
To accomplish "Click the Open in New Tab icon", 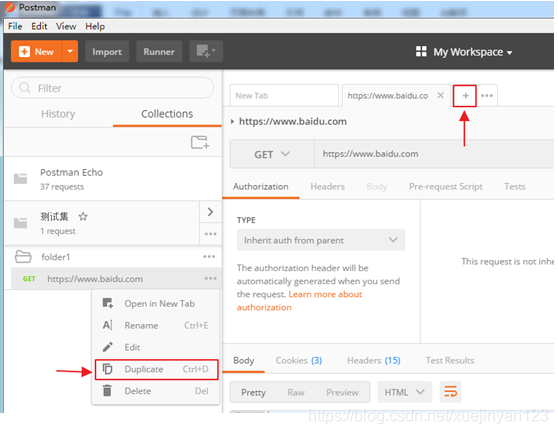I will [107, 303].
